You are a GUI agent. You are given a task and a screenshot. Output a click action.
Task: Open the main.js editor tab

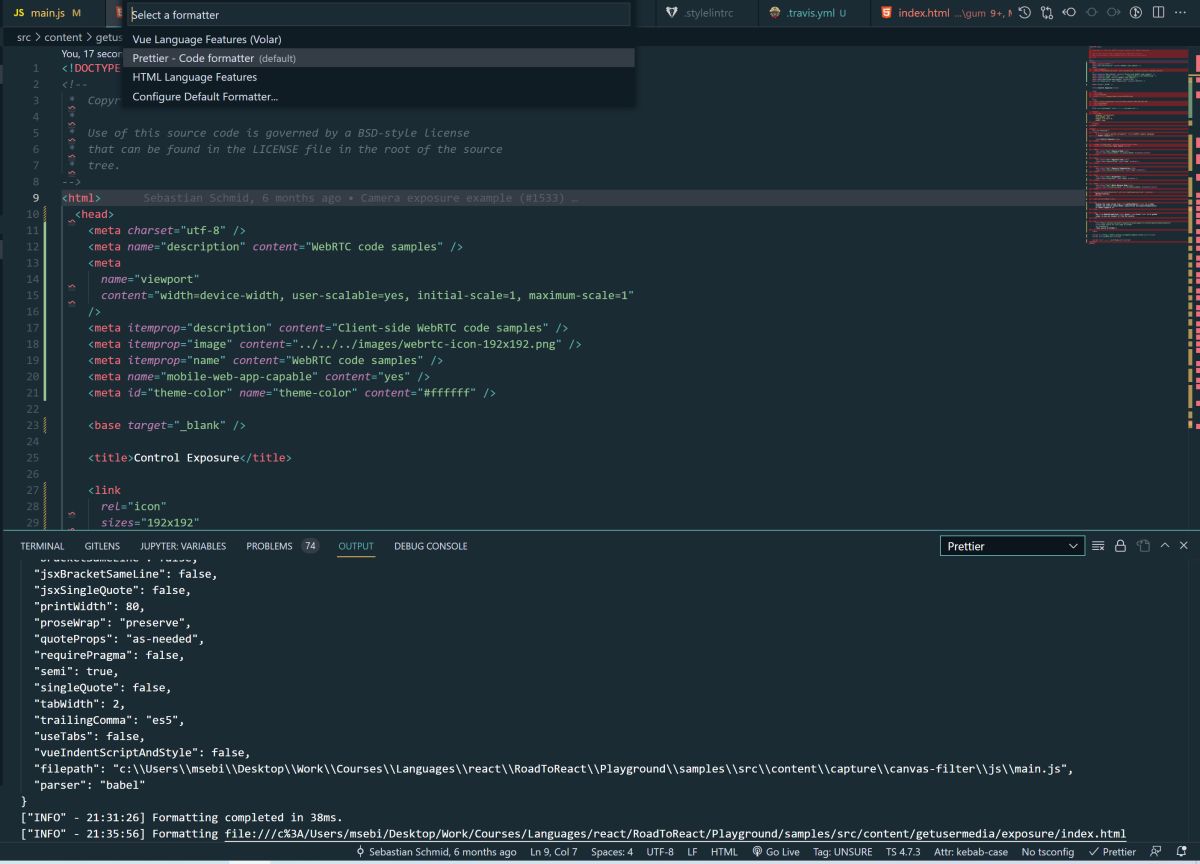point(46,13)
